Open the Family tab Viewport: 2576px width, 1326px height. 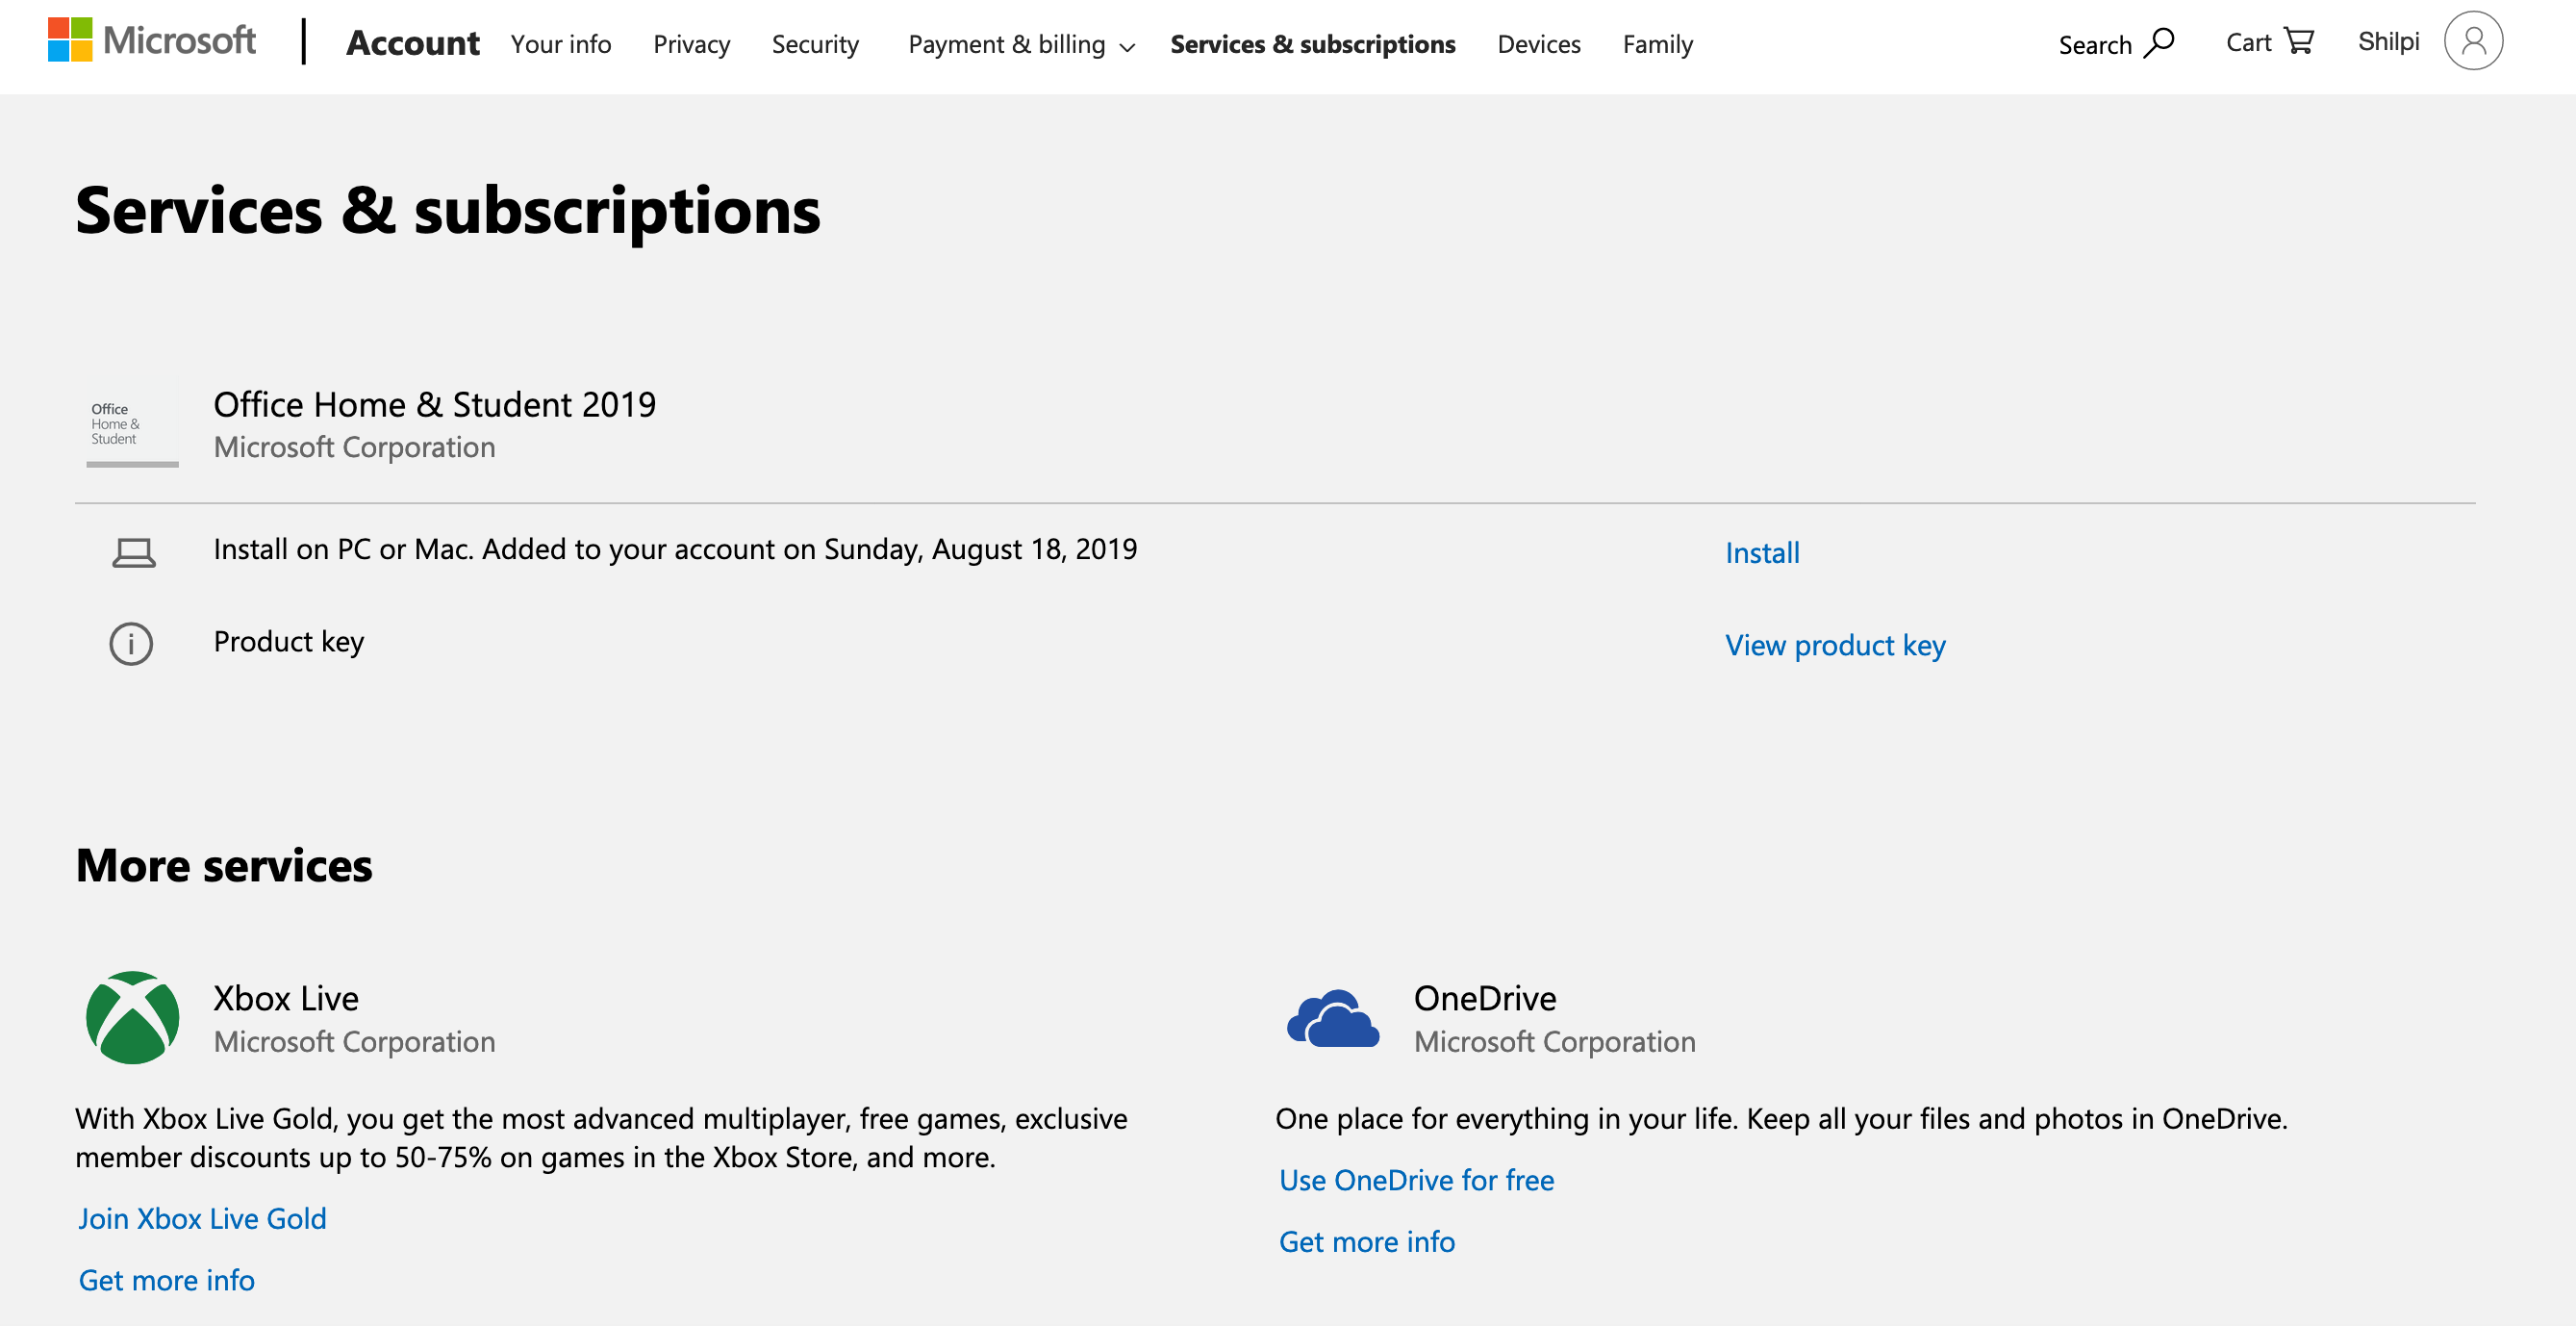click(x=1657, y=45)
